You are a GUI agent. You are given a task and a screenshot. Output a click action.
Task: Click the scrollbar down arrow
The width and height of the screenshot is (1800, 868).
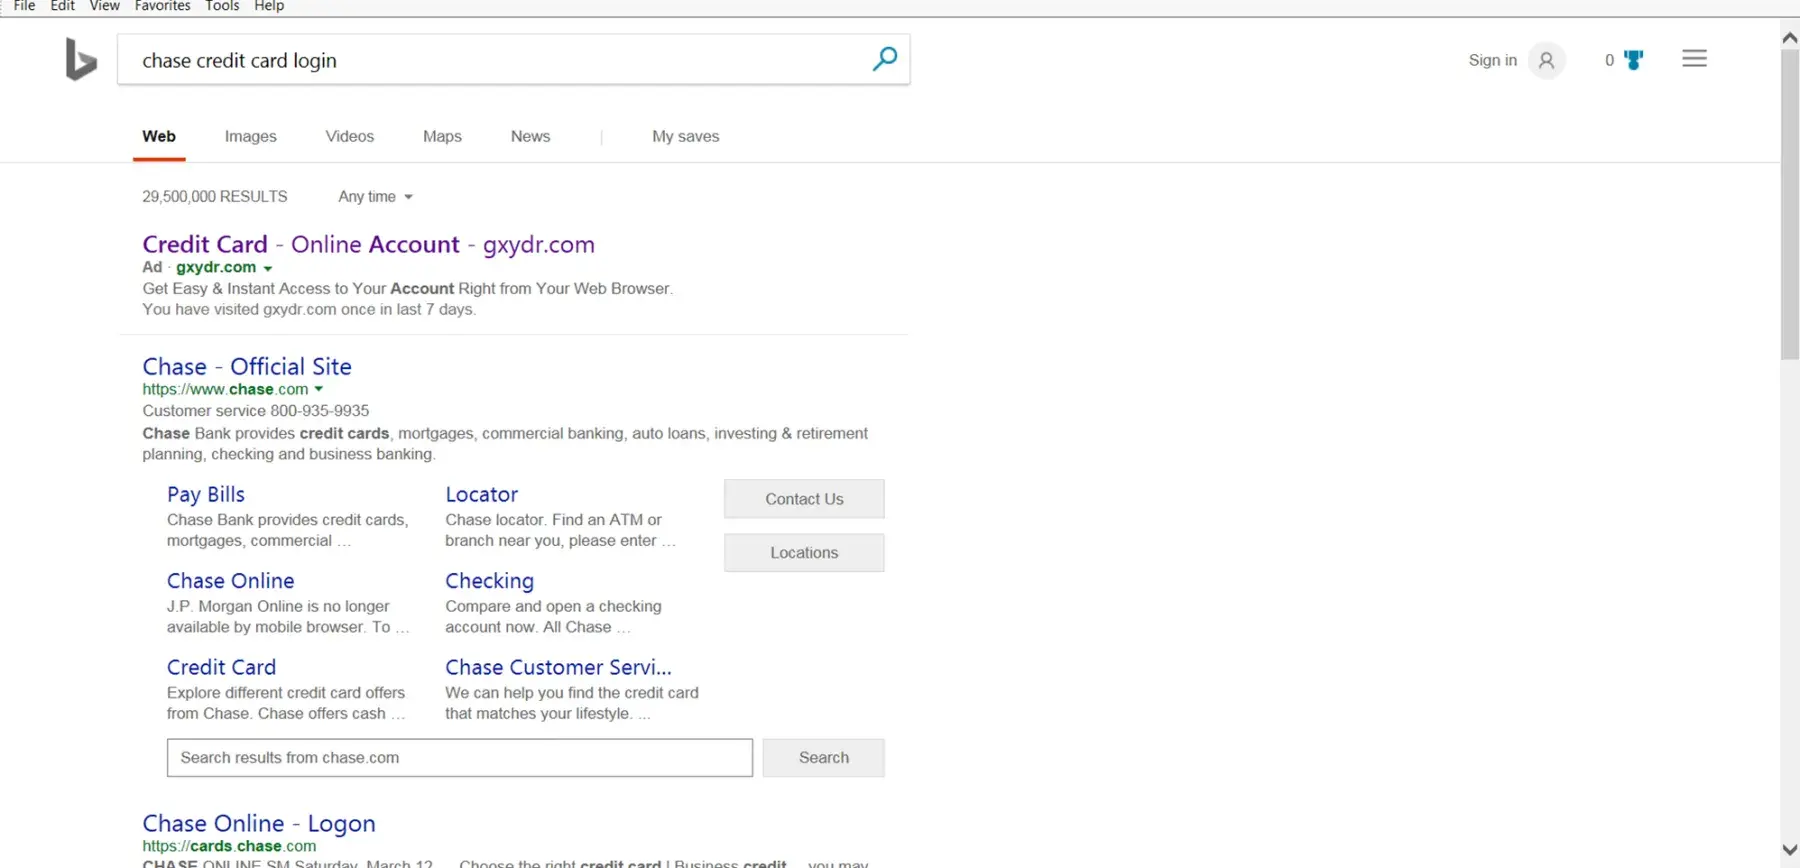coord(1789,850)
